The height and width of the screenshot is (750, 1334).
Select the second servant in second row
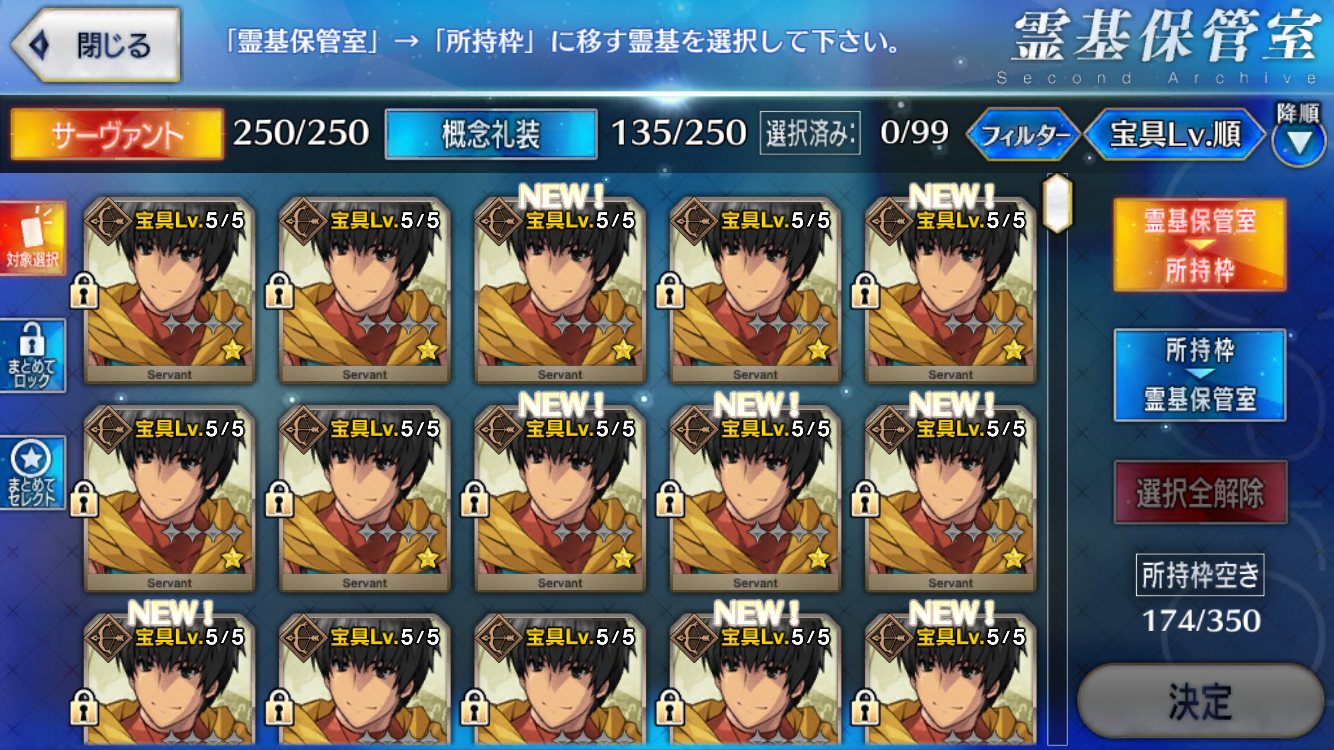point(364,498)
